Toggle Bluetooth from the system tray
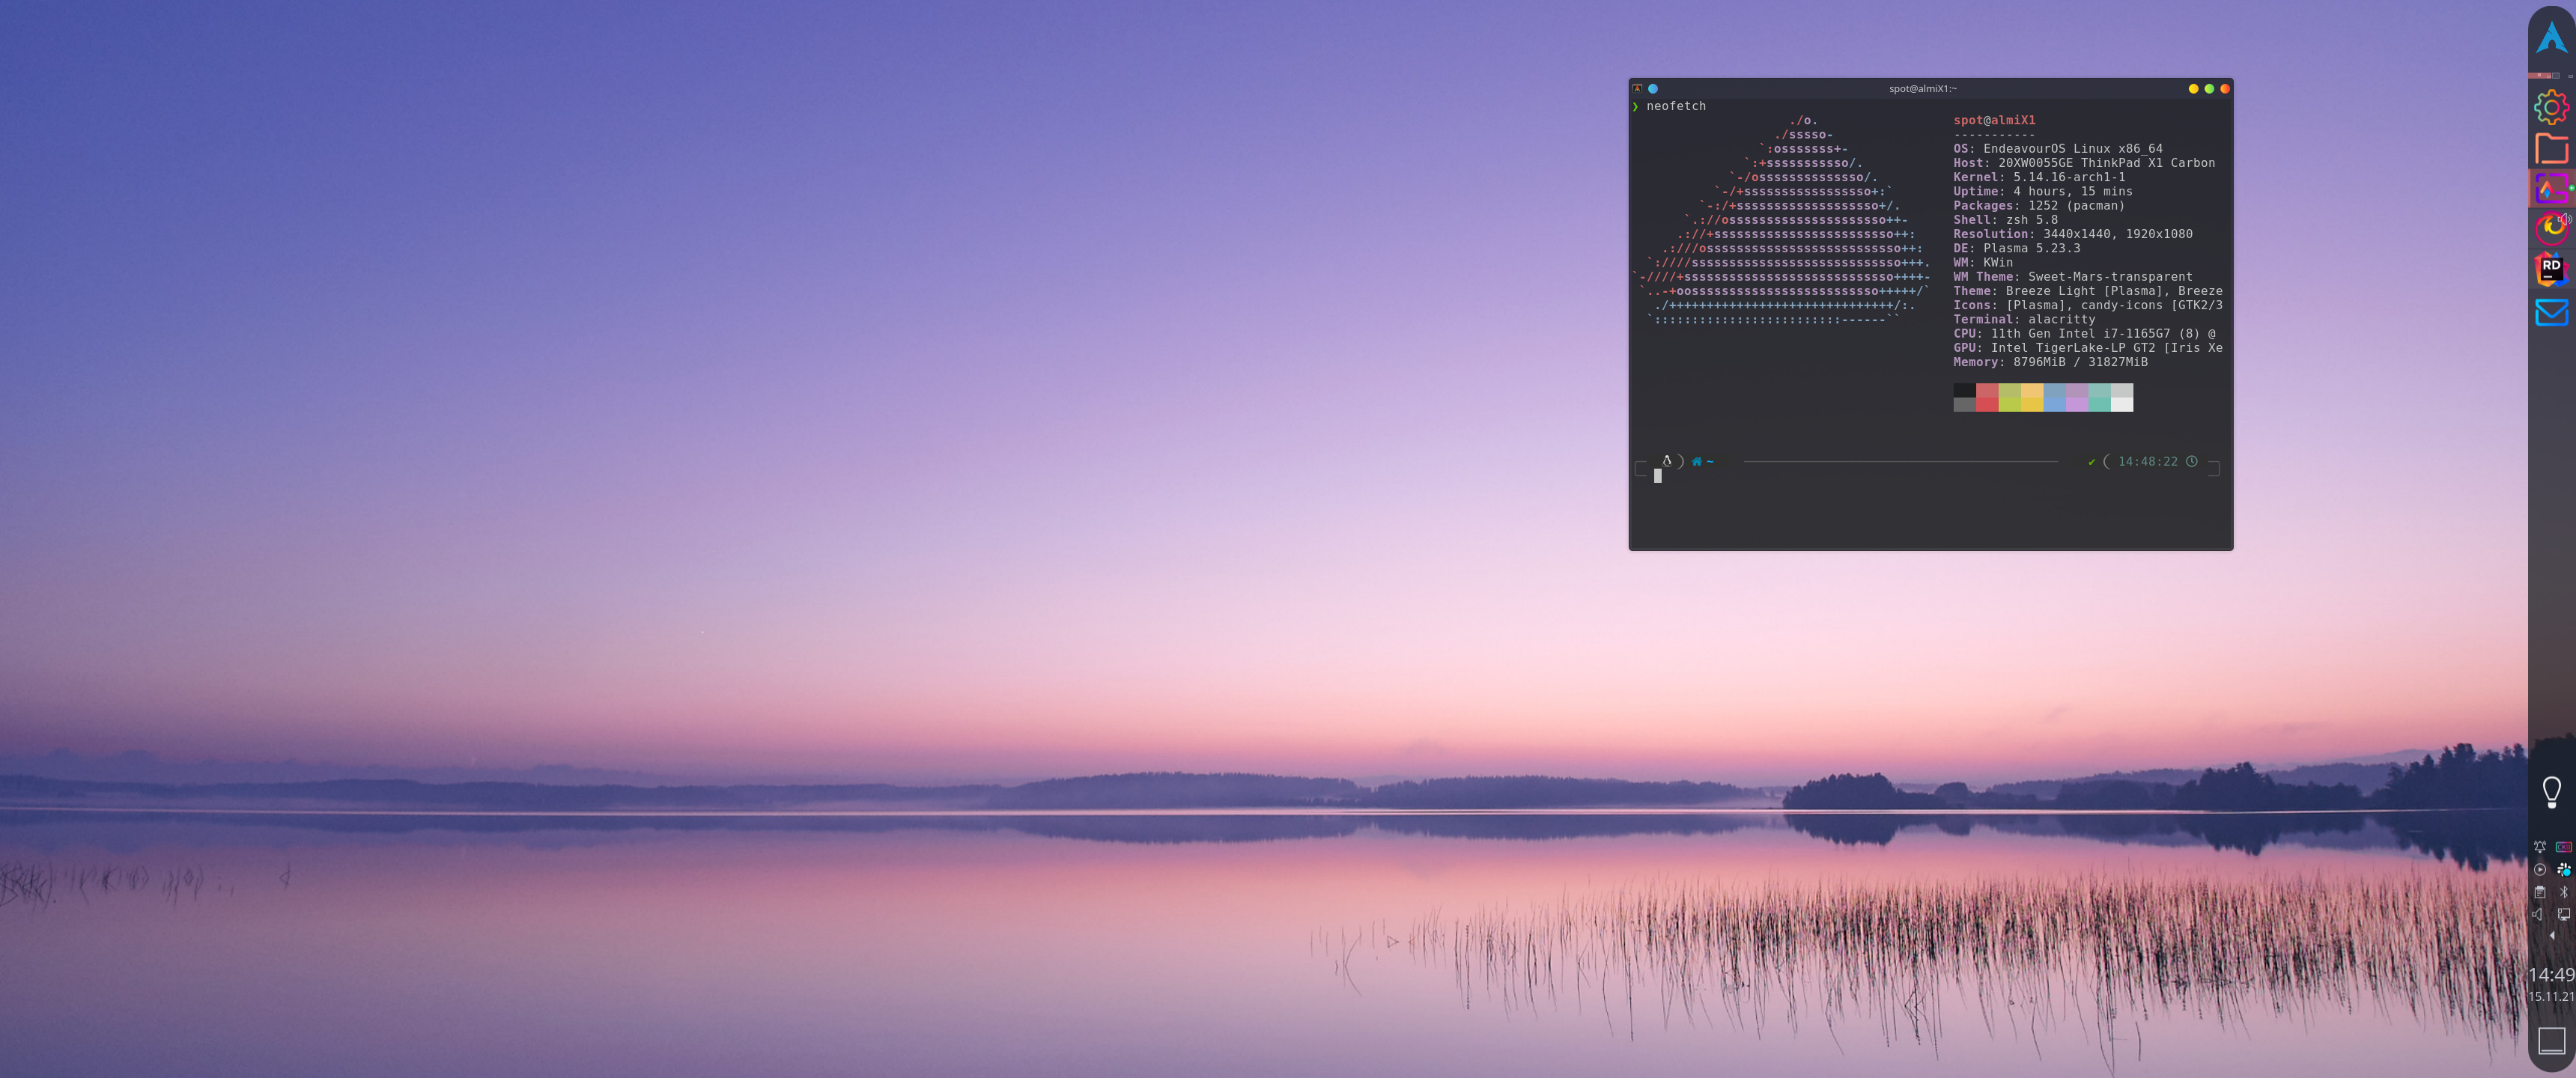 2563,892
